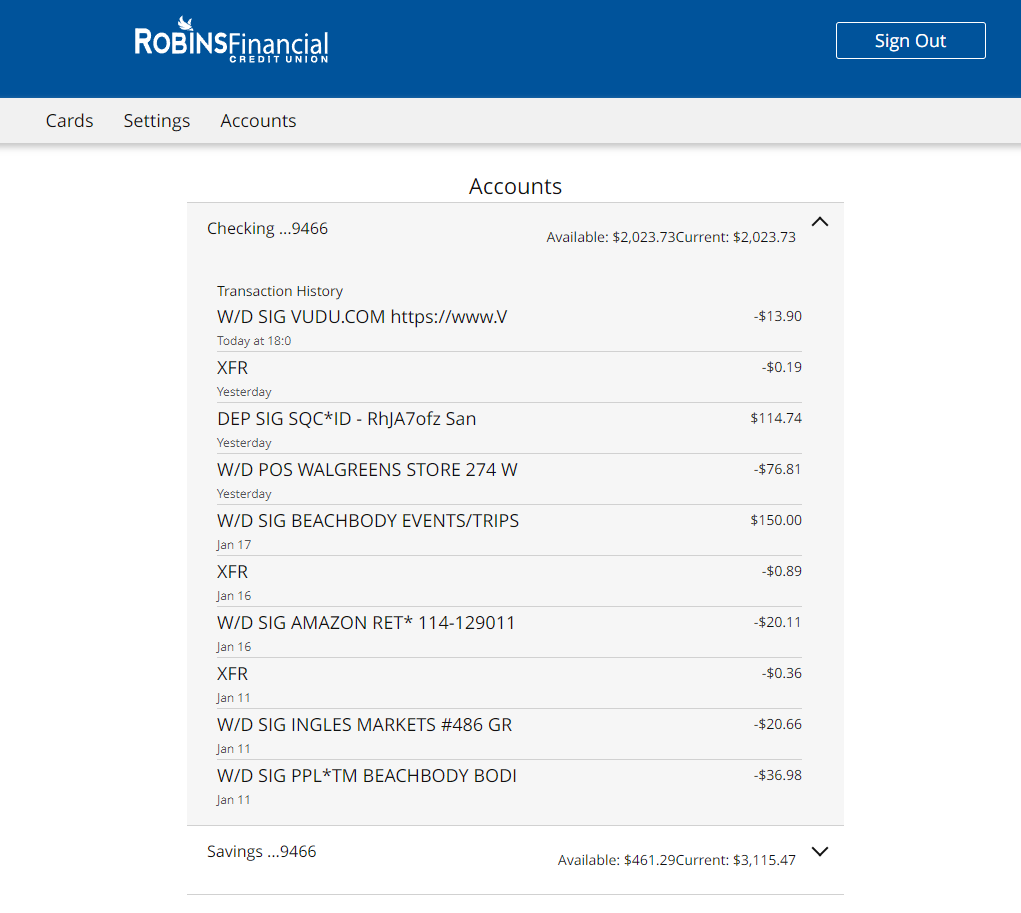Click the Robins Financial Credit Union logo
This screenshot has width=1021, height=913.
coord(231,40)
